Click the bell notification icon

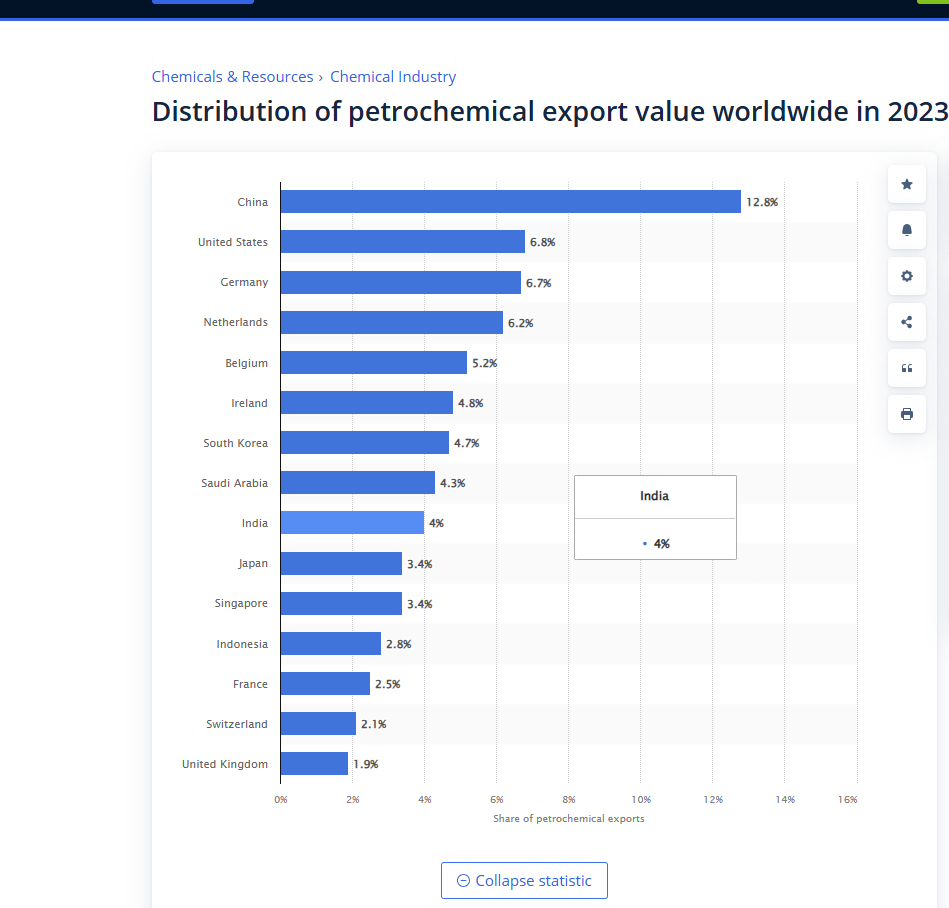[907, 230]
